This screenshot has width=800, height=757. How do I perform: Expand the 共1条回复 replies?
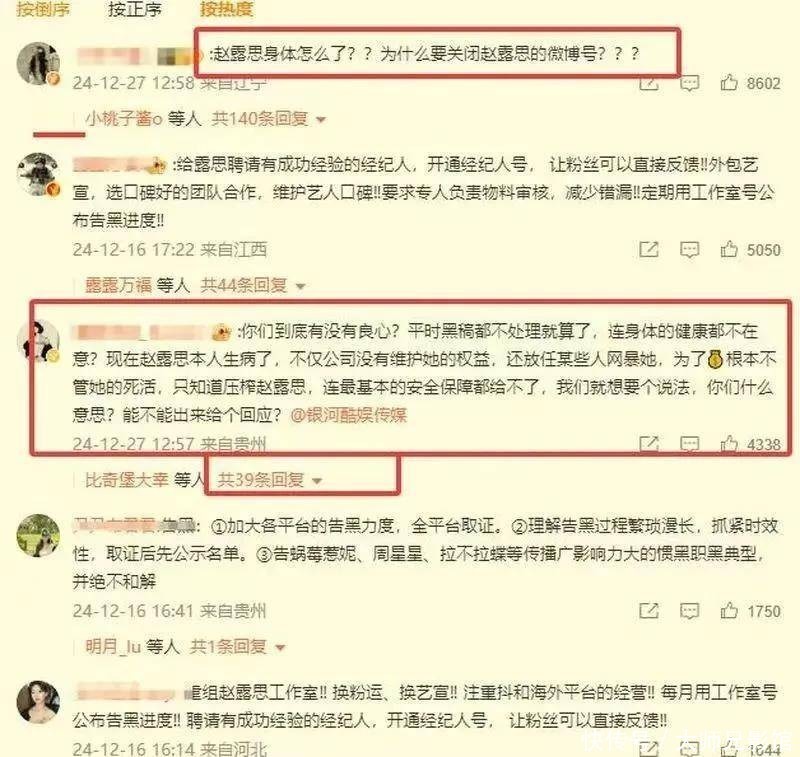point(237,647)
